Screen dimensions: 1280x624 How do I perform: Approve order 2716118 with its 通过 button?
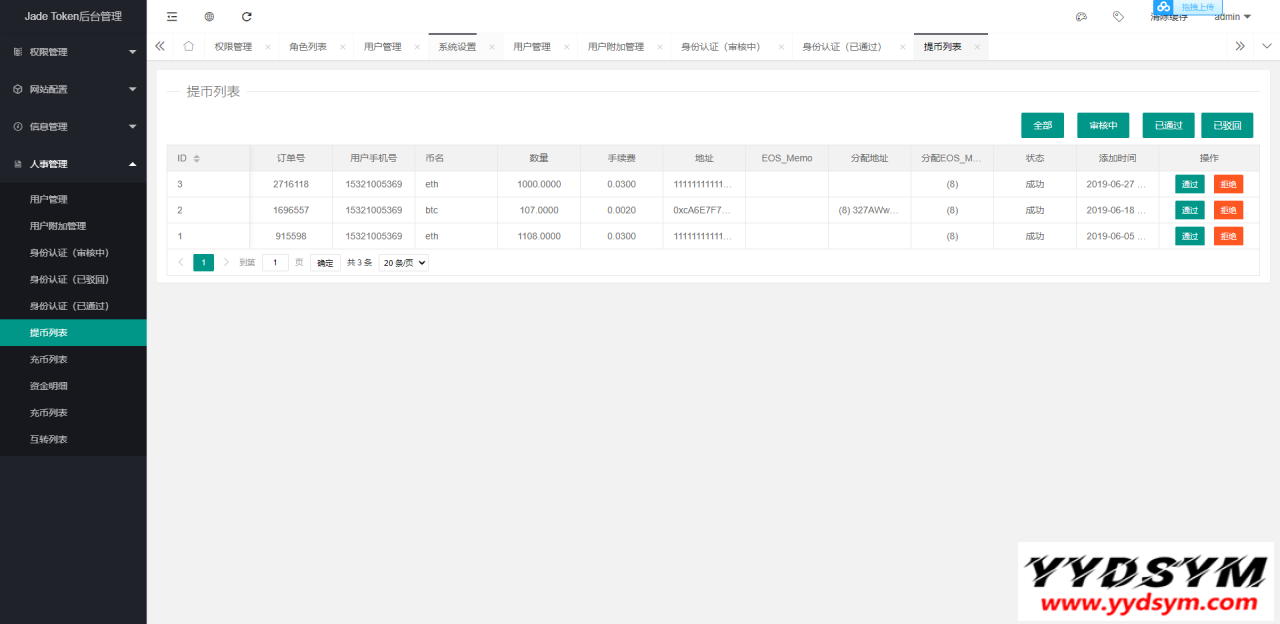click(x=1189, y=183)
